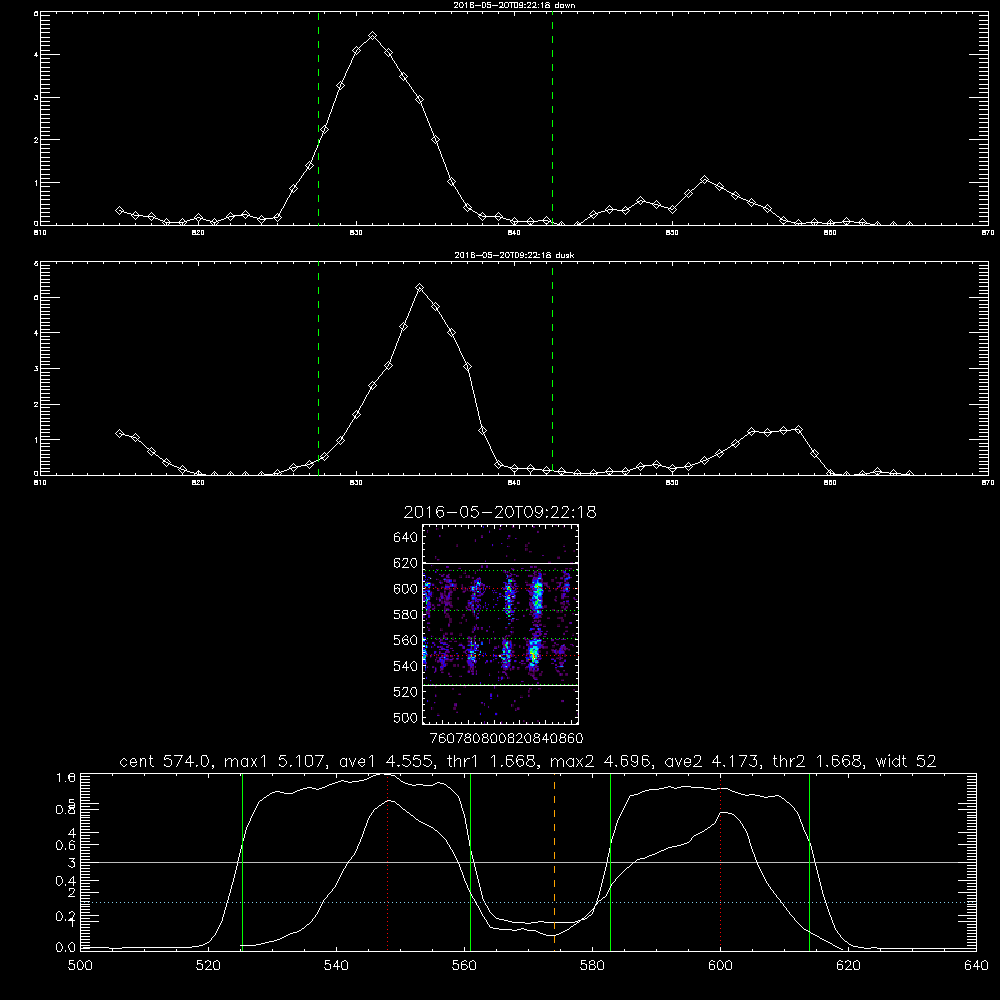Click the blue dotted threshold line in profile plot

click(x=528, y=902)
